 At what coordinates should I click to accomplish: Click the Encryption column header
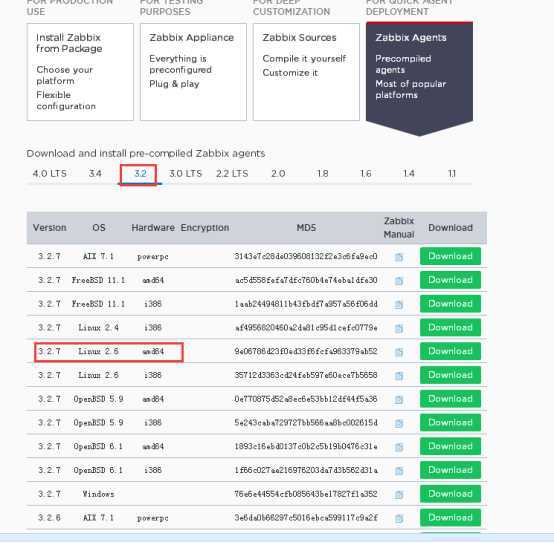tap(205, 228)
